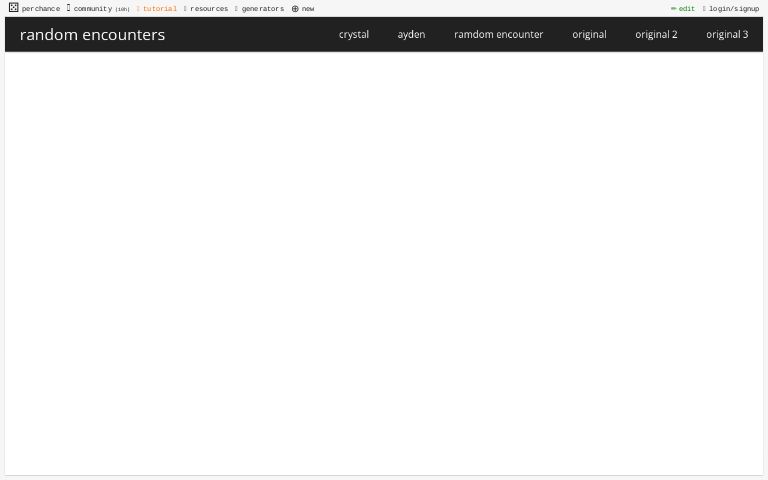Browse the generators text link

(263, 9)
